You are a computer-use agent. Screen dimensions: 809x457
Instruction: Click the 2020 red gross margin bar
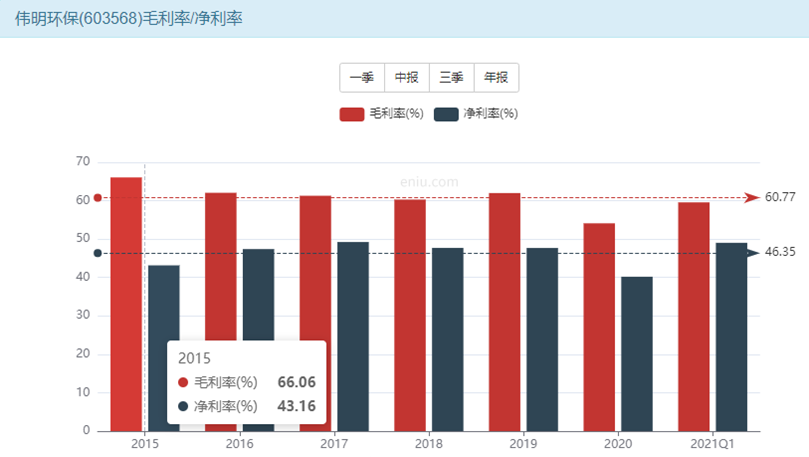pos(599,327)
